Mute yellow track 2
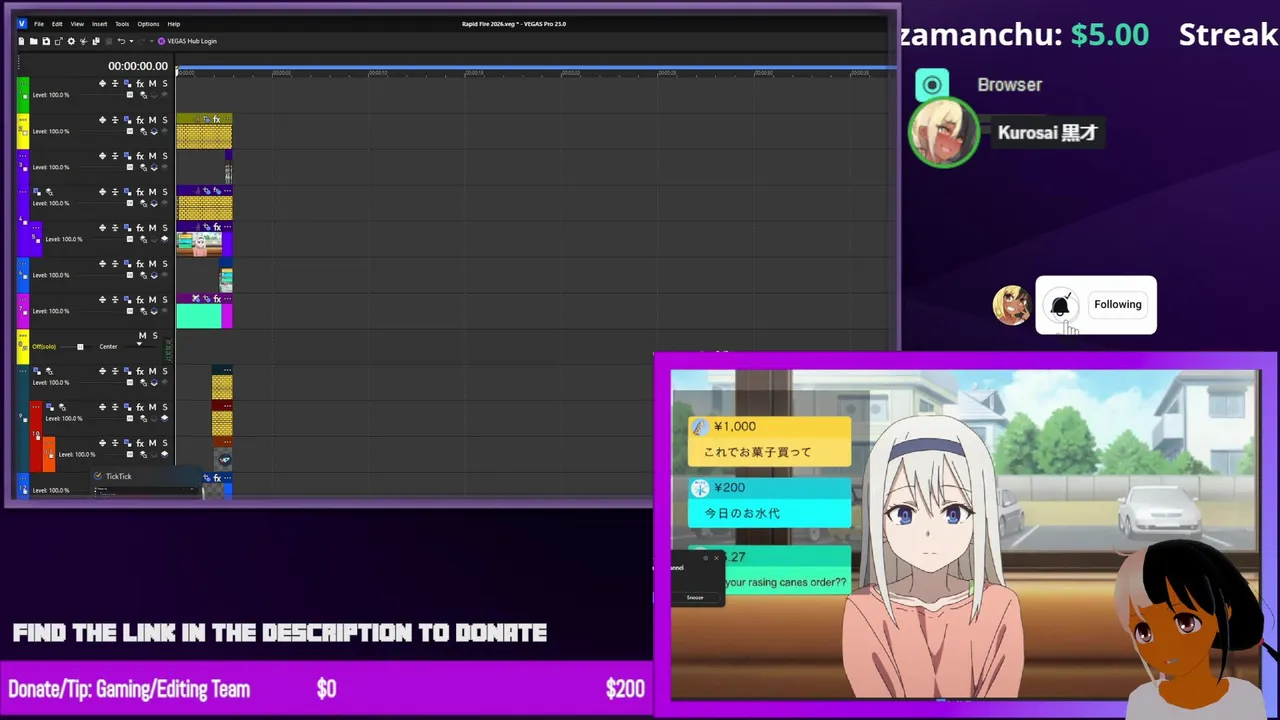1280x720 pixels. pos(152,120)
